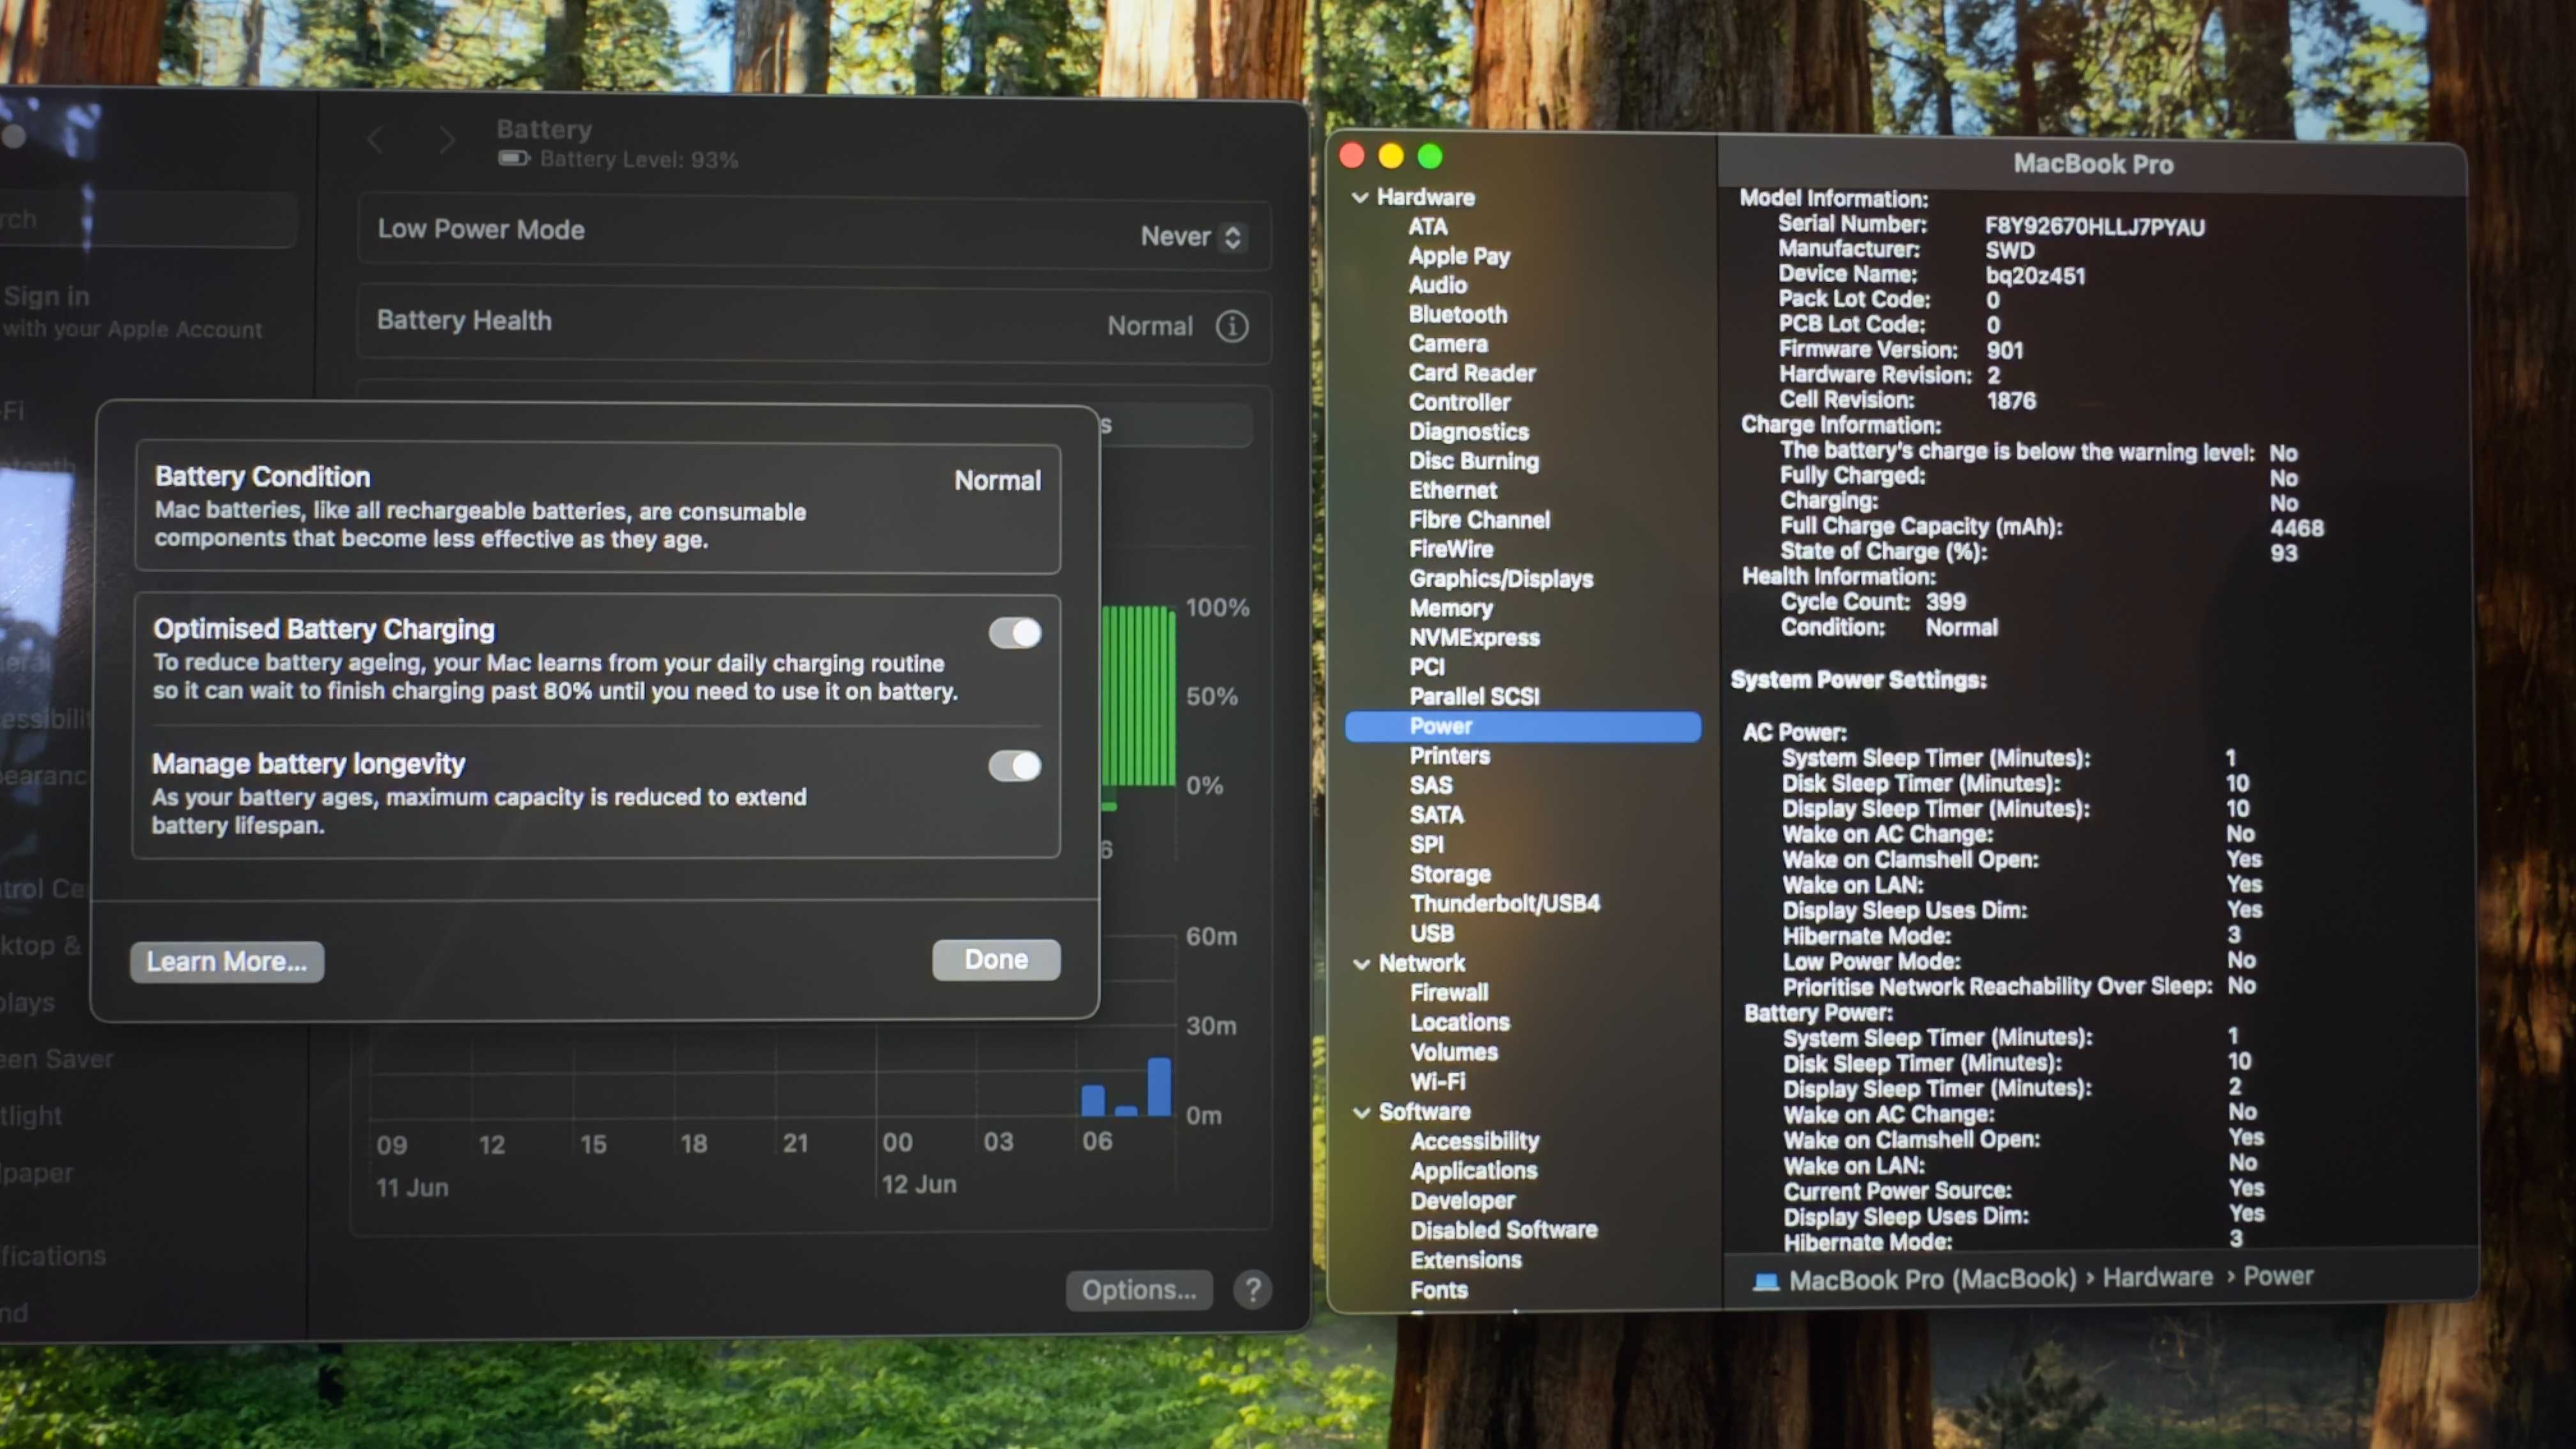
Task: Select Wi-Fi under Network
Action: (1438, 1082)
